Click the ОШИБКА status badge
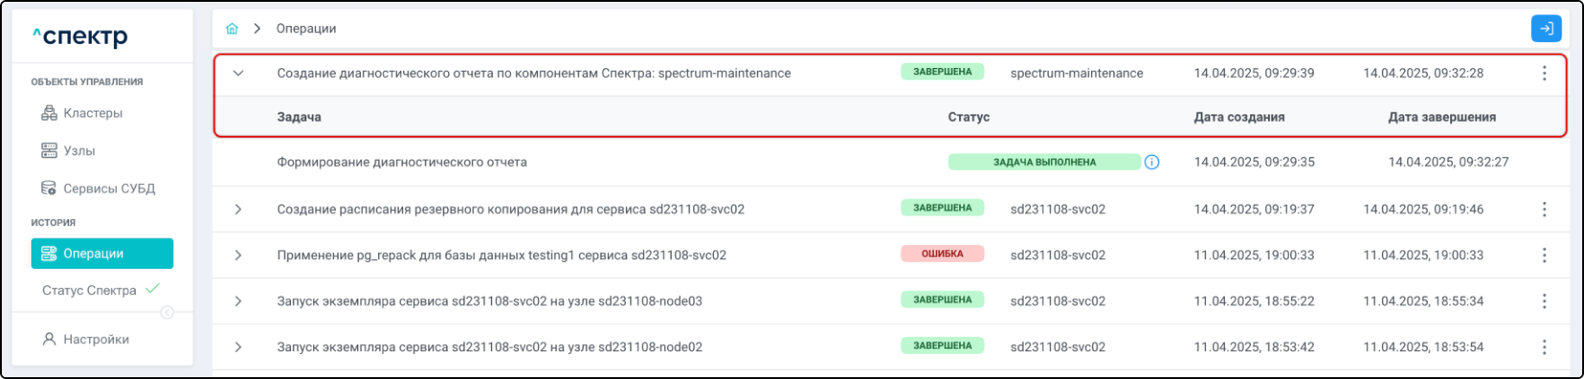The height and width of the screenshot is (379, 1584). (942, 254)
